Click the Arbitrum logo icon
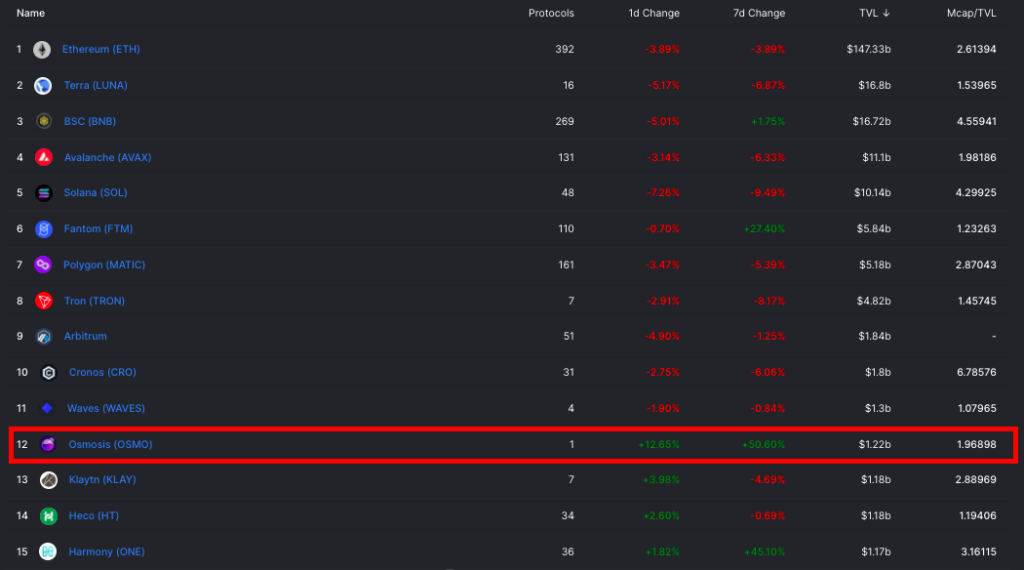Viewport: 1024px width, 570px height. click(x=44, y=337)
